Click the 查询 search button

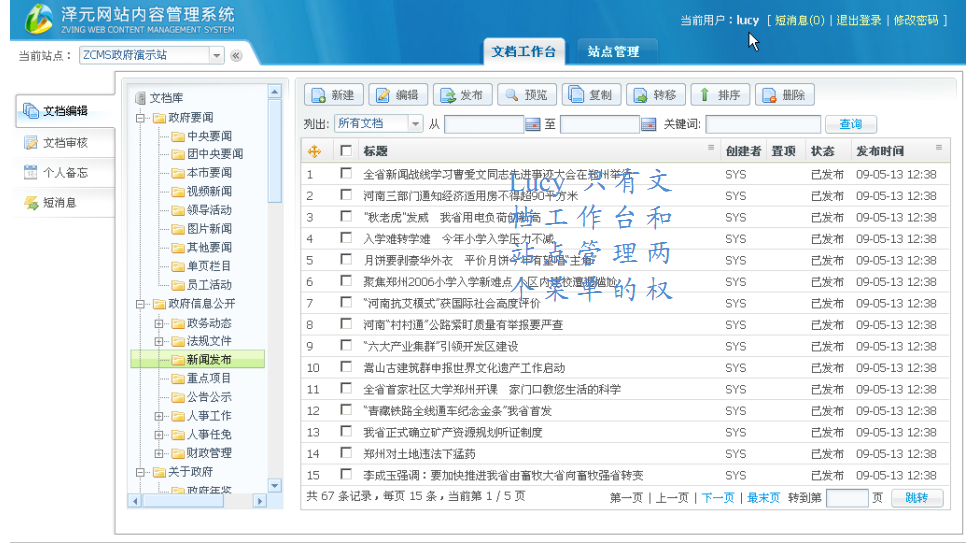(x=850, y=125)
